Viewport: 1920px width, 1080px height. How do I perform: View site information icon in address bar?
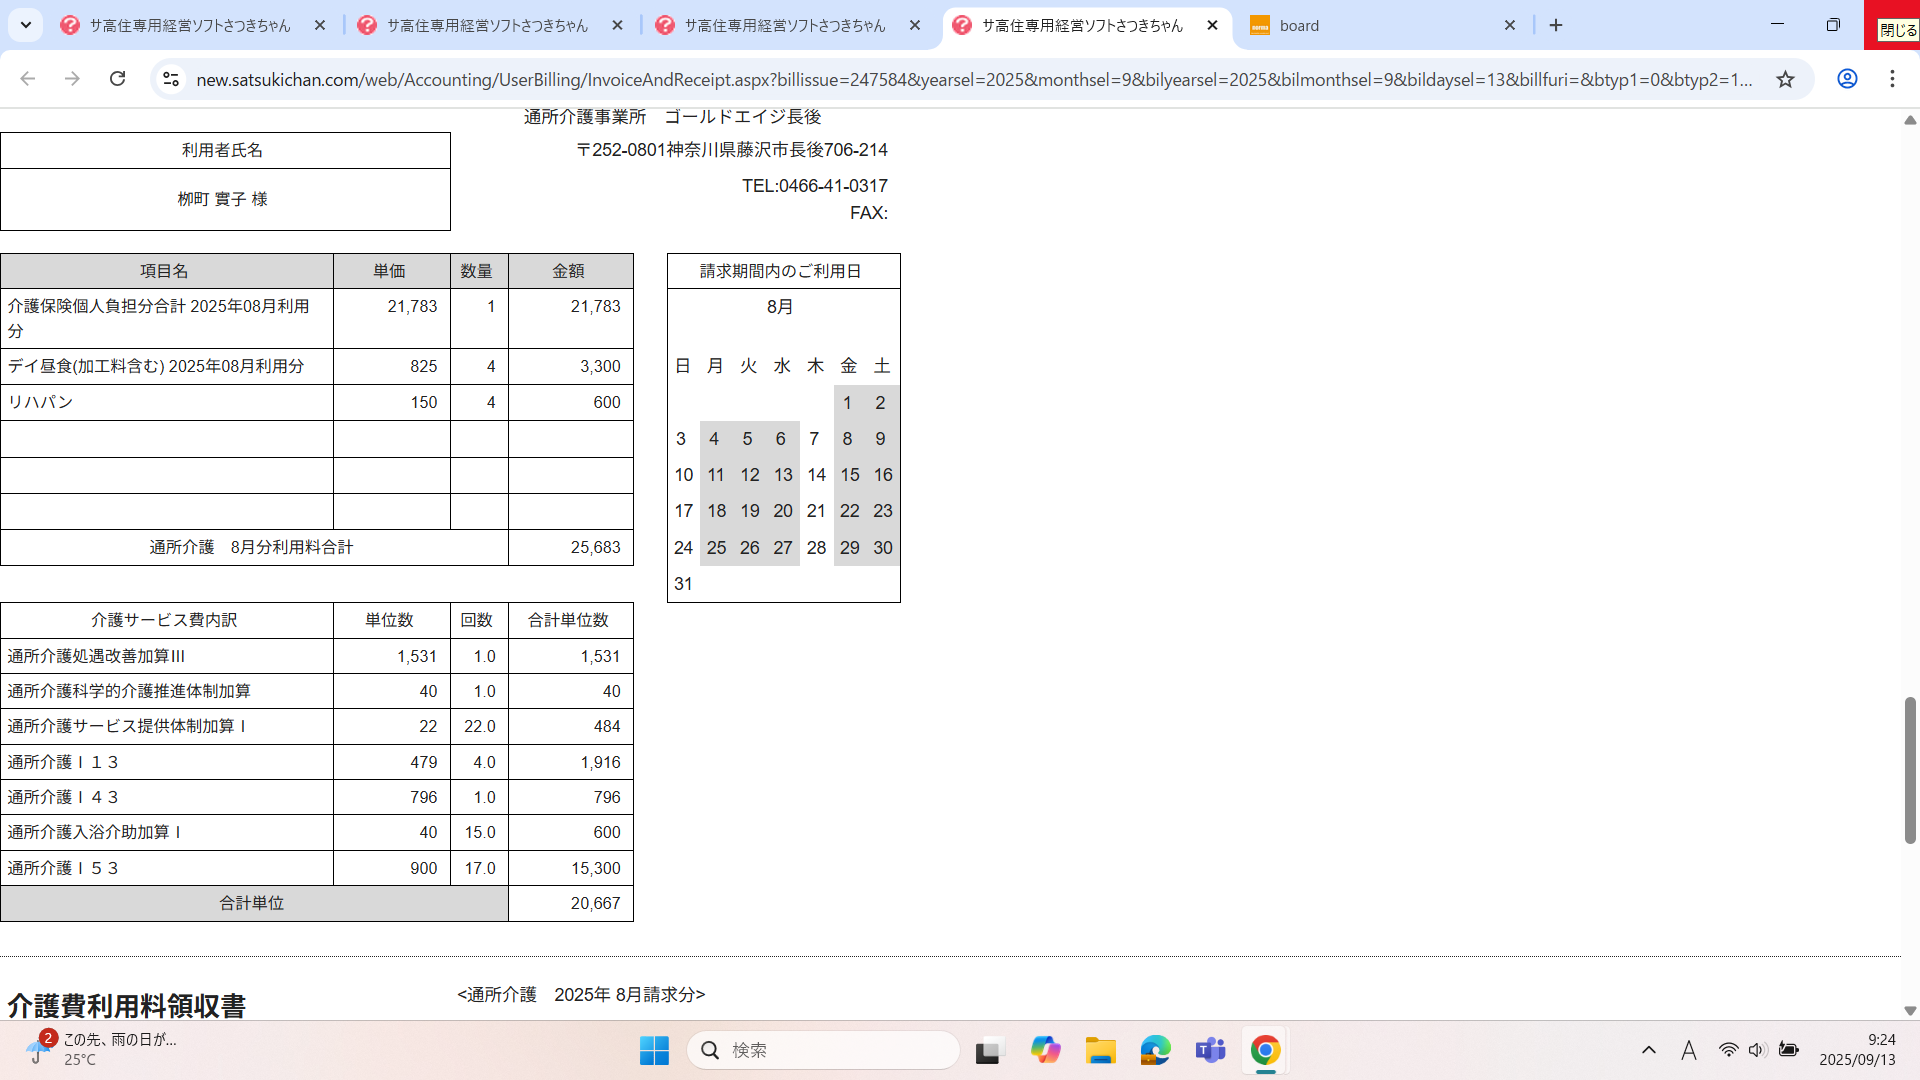(x=171, y=79)
